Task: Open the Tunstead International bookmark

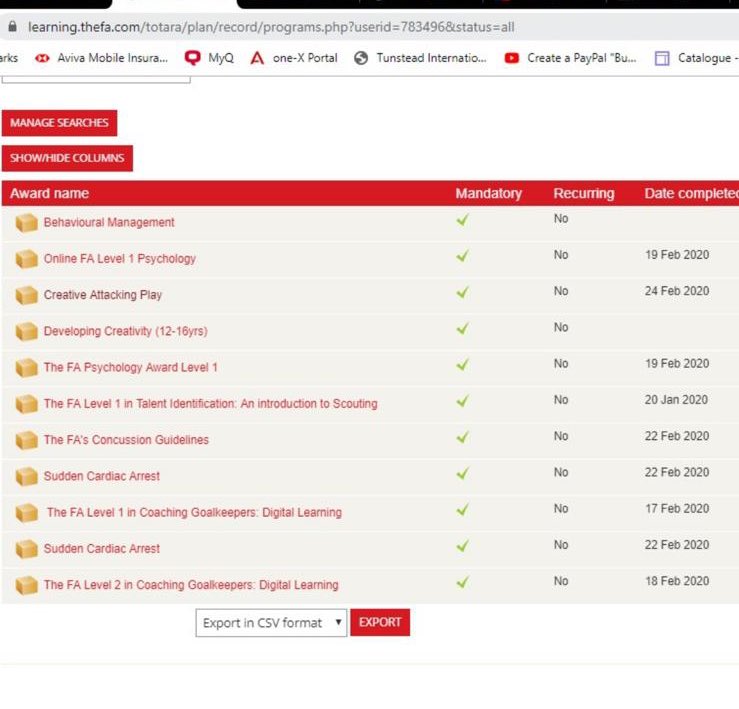Action: (x=420, y=58)
